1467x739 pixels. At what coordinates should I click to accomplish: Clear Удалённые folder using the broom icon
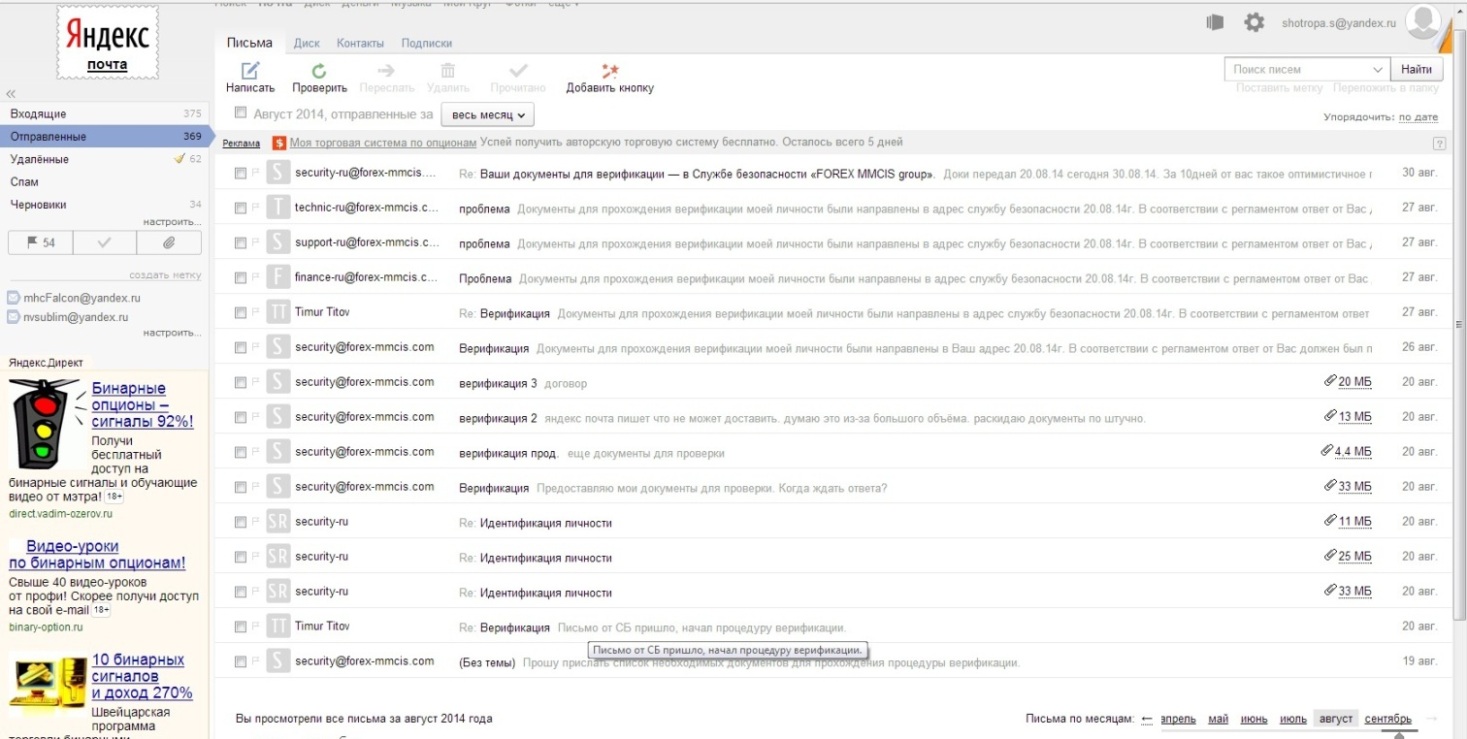click(x=180, y=158)
